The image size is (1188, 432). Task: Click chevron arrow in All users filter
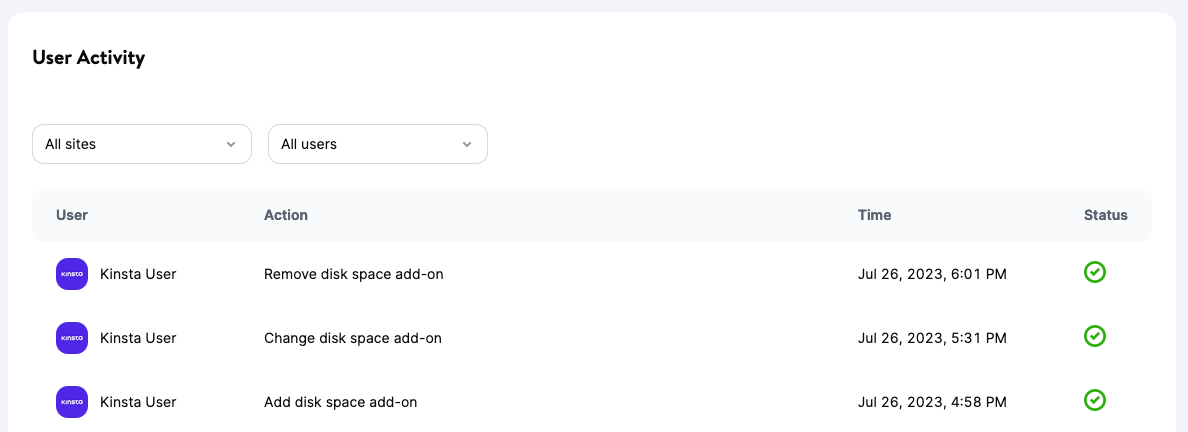[467, 145]
